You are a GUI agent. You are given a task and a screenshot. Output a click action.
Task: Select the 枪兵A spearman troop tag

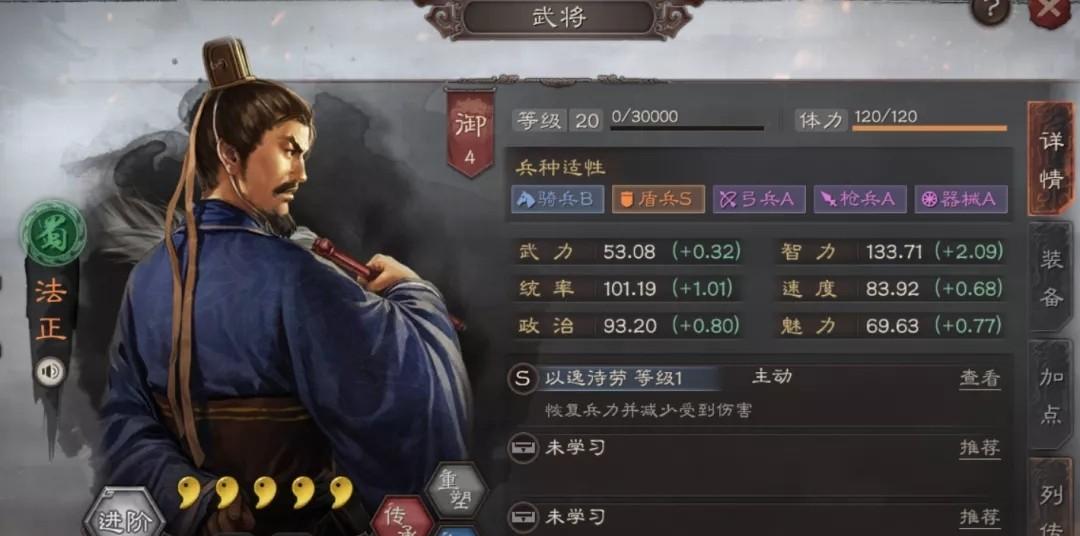[x=860, y=200]
